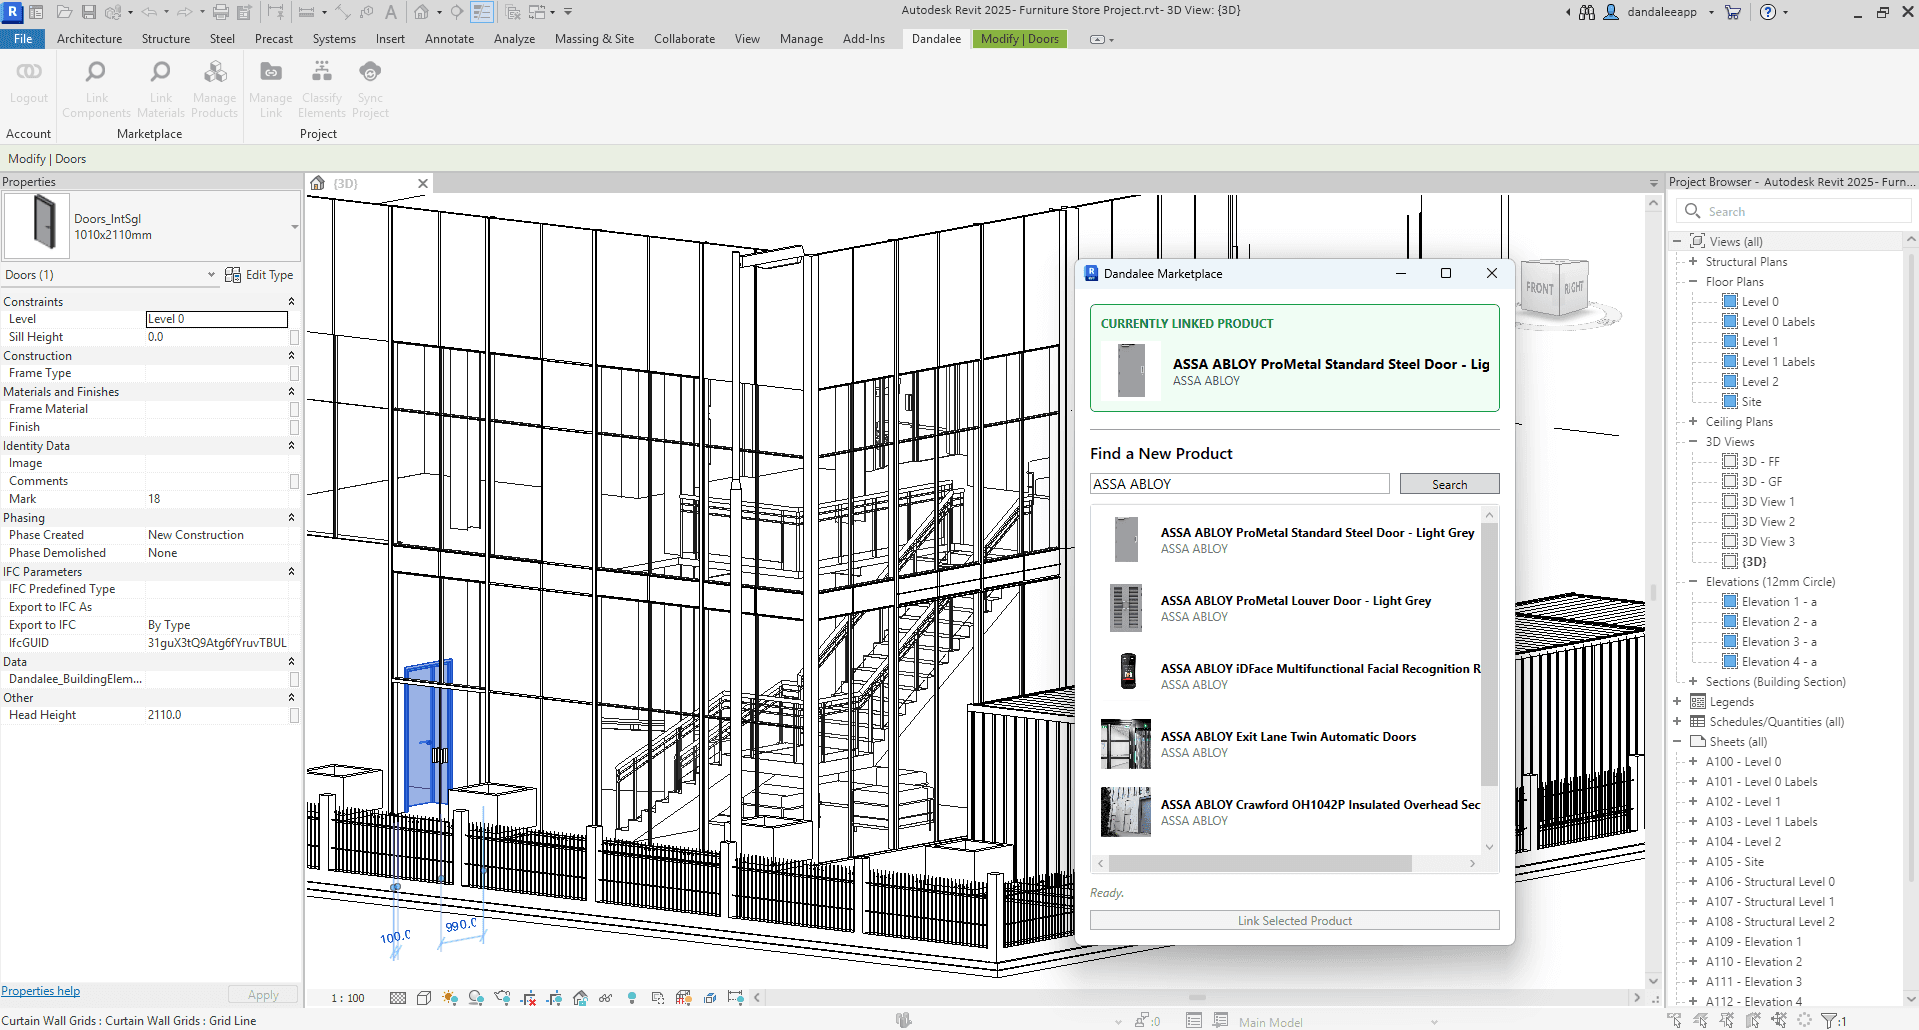This screenshot has width=1919, height=1030.
Task: Toggle Select Links in the status bar
Action: coord(1675,1021)
